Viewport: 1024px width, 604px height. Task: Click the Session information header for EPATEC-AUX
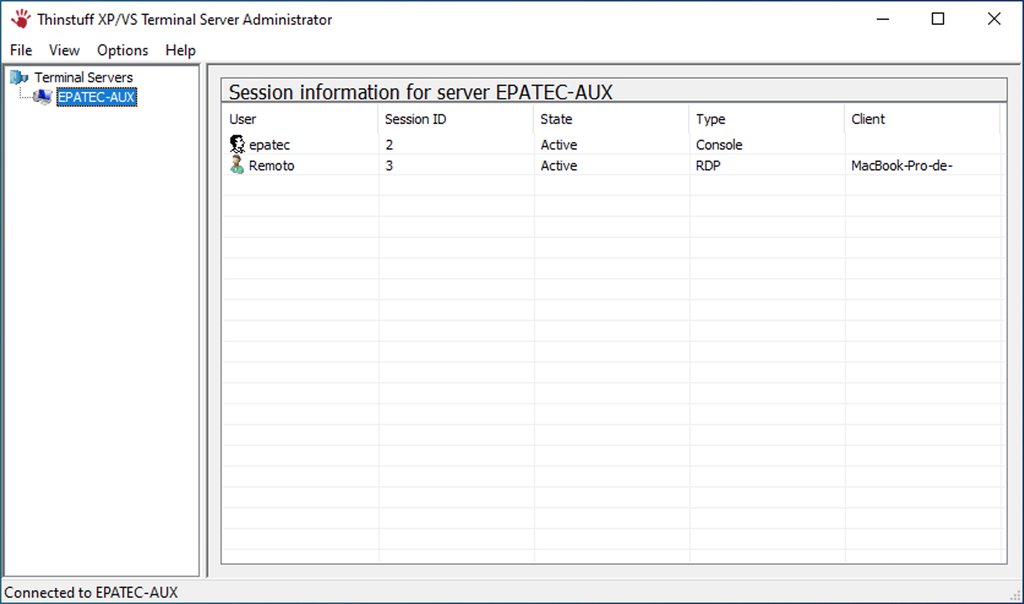pos(421,92)
